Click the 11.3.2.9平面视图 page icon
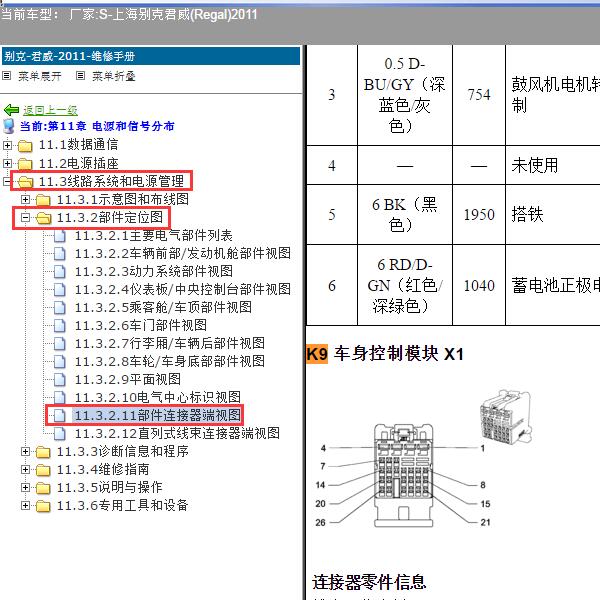This screenshot has height=600, width=600. click(60, 380)
